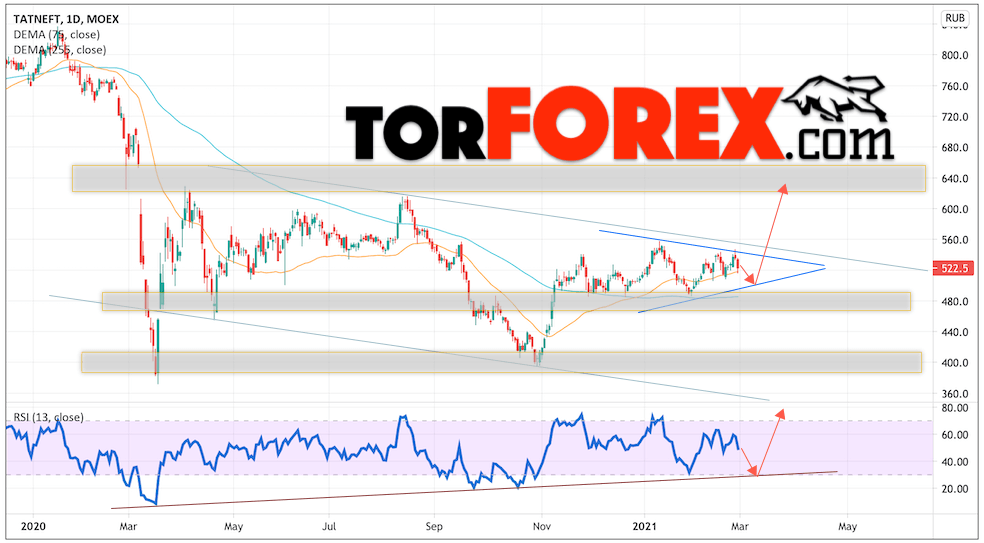Click the Mar 2020 time axis label
The height and width of the screenshot is (543, 984).
[x=129, y=526]
